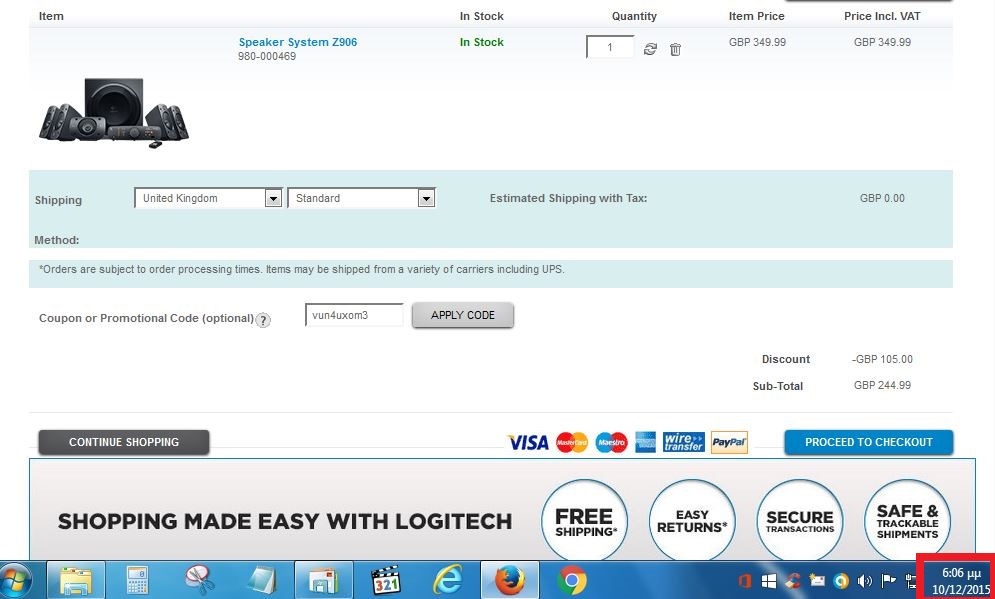
Task: Click the quantity input field
Action: [x=610, y=47]
